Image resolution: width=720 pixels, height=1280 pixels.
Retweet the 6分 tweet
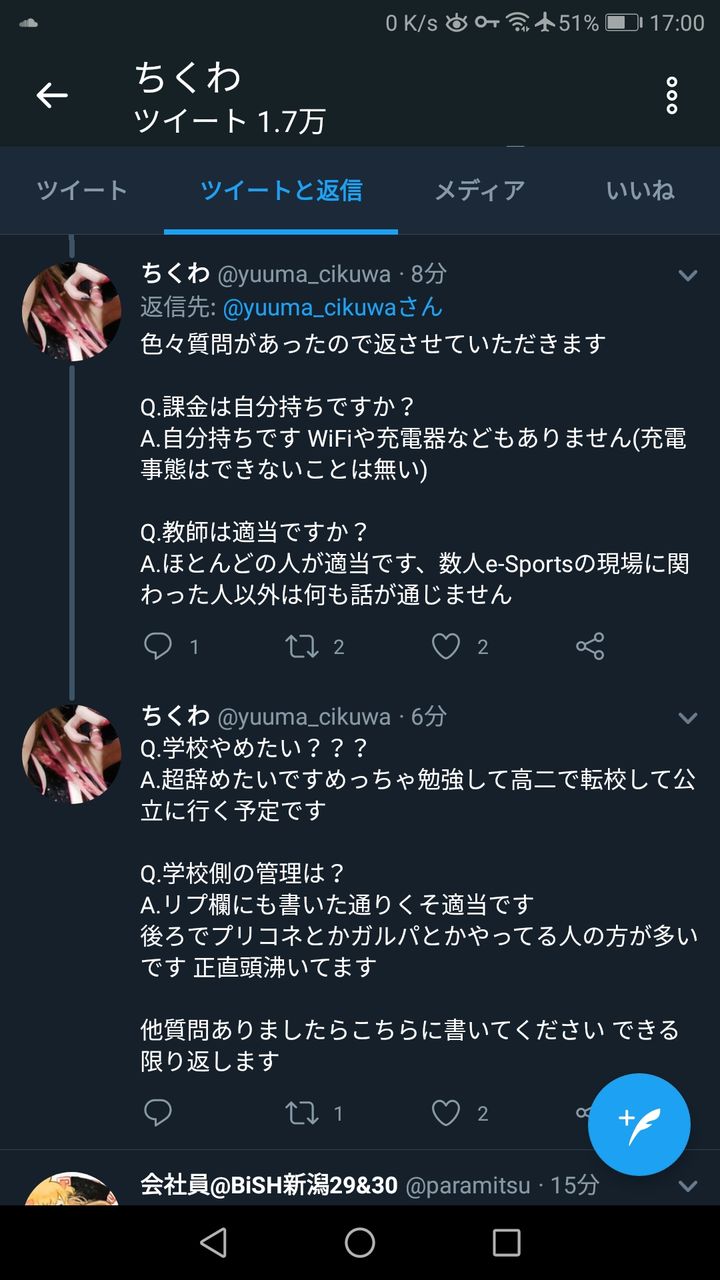point(302,1112)
